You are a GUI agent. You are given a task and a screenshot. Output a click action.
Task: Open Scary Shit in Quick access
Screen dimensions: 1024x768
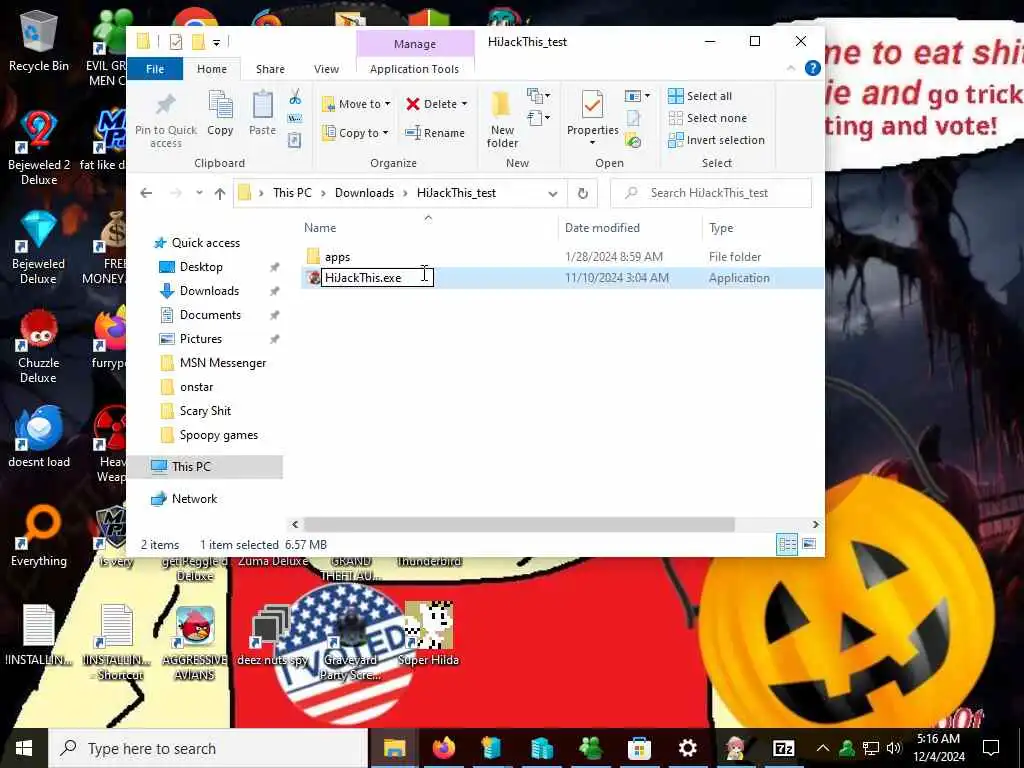(x=205, y=411)
